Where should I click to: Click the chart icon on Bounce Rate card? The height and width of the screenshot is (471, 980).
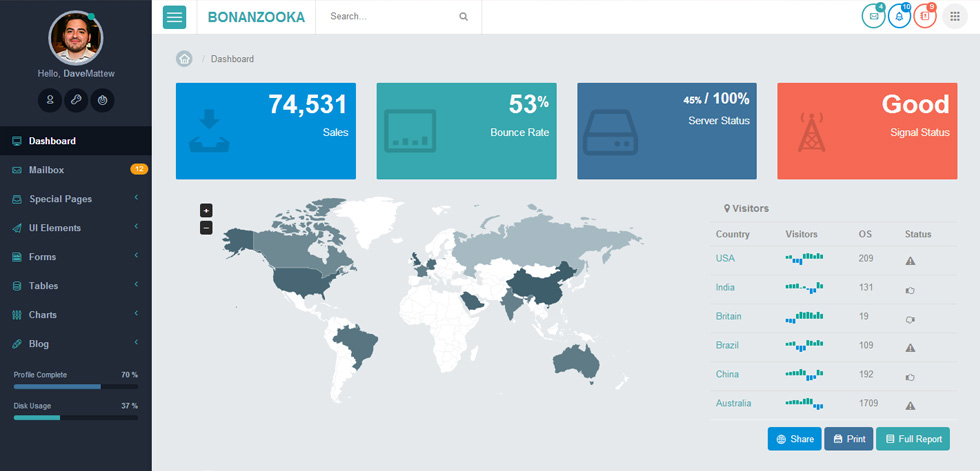(410, 131)
